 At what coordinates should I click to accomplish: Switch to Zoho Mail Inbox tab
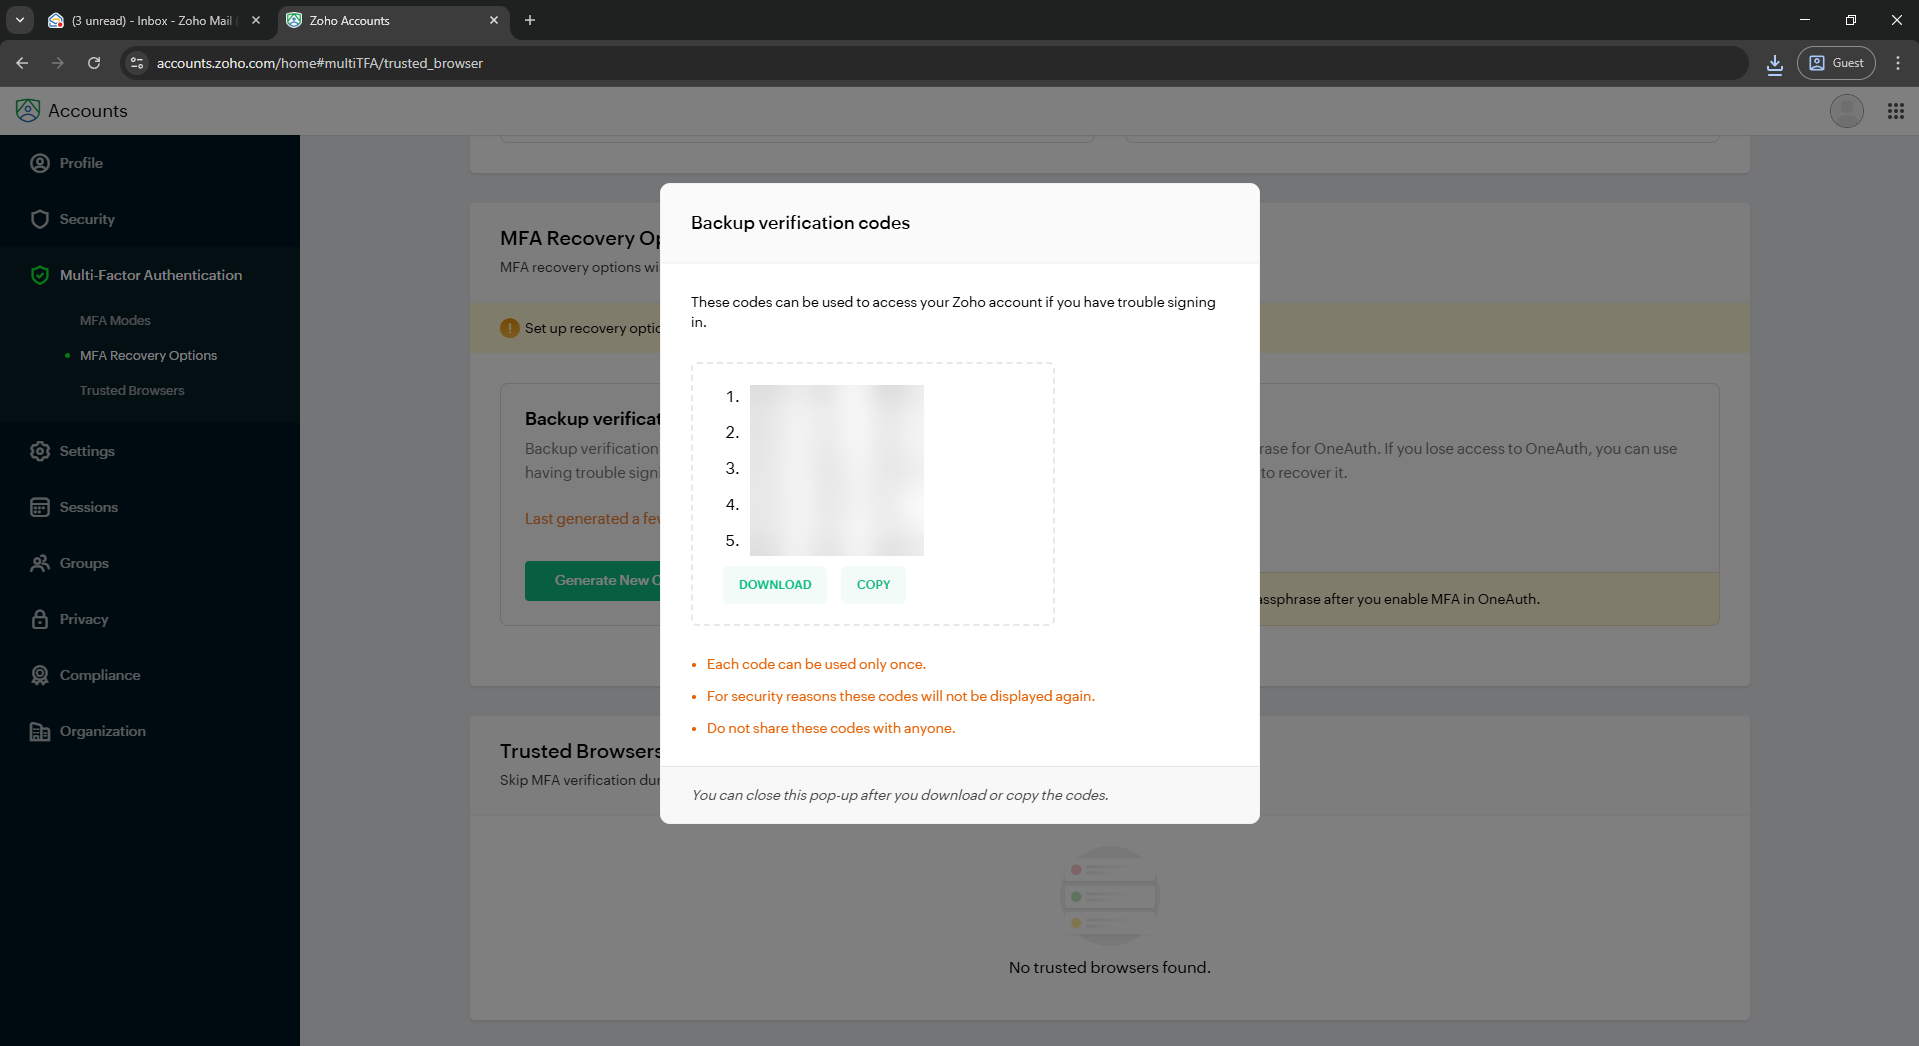tap(150, 20)
